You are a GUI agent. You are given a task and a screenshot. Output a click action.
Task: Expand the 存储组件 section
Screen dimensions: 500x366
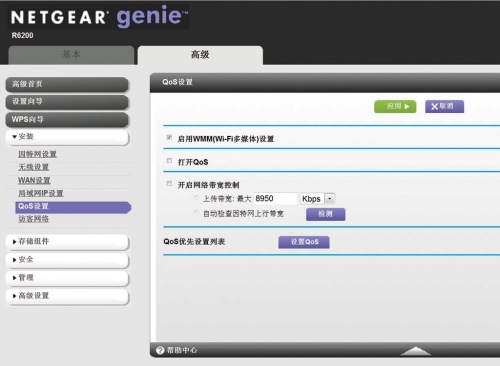67,242
